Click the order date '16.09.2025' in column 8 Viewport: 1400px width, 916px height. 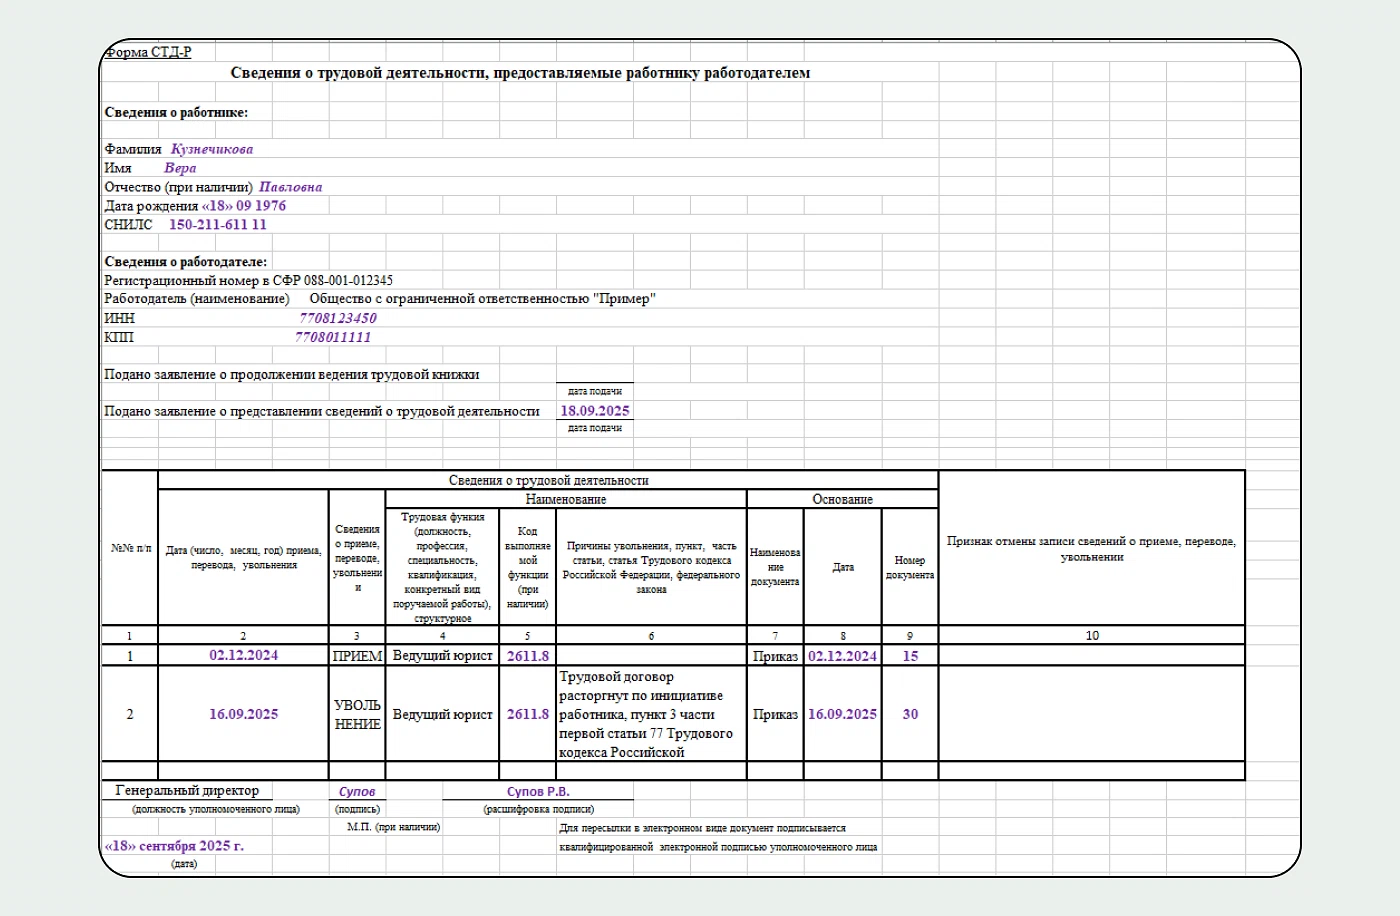coord(843,714)
